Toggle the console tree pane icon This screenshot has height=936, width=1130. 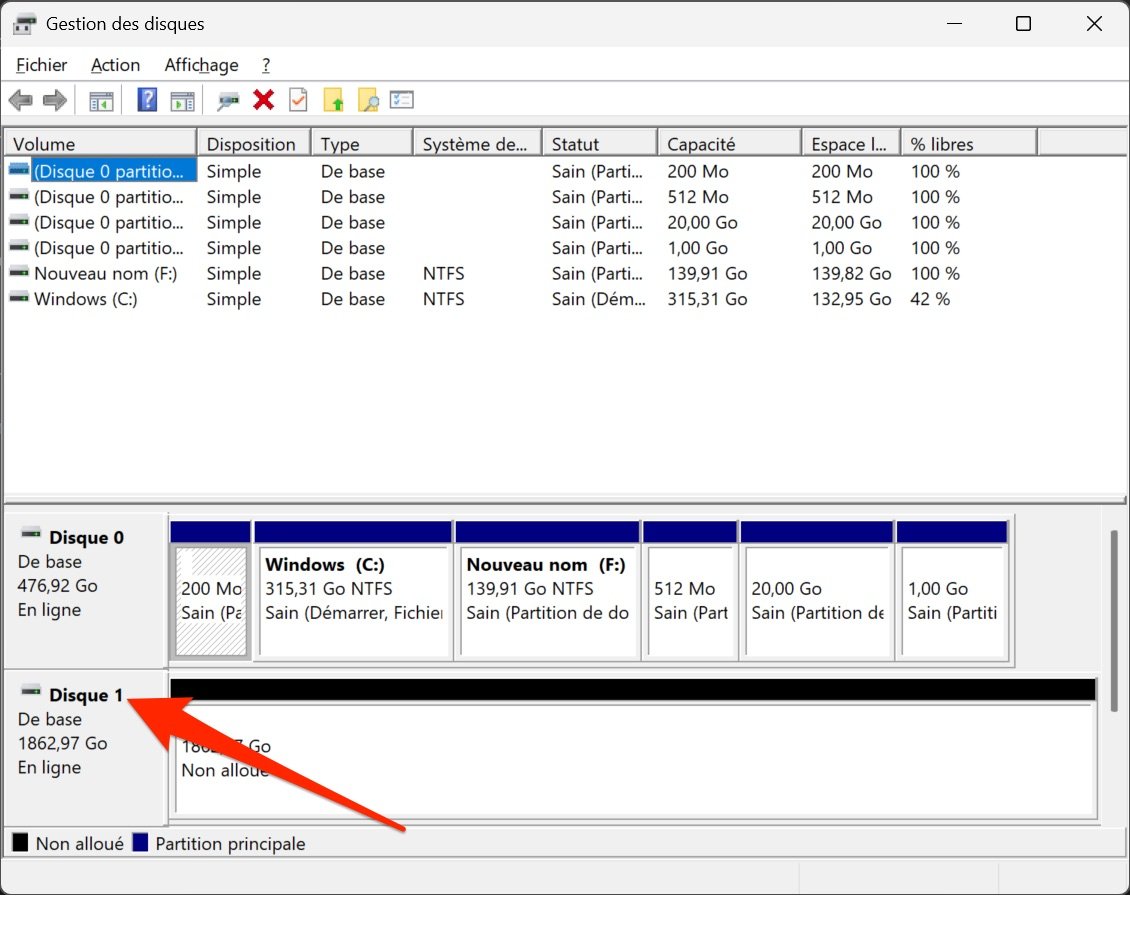click(x=101, y=101)
